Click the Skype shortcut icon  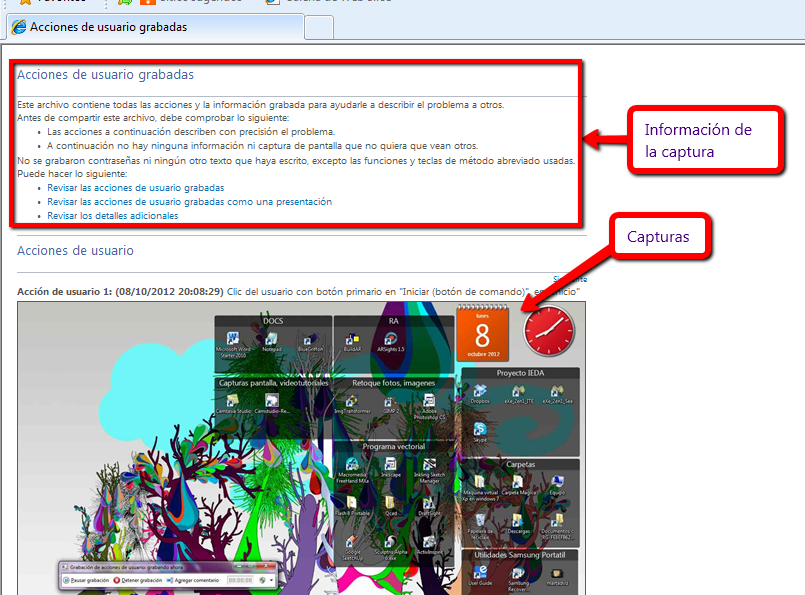point(480,429)
